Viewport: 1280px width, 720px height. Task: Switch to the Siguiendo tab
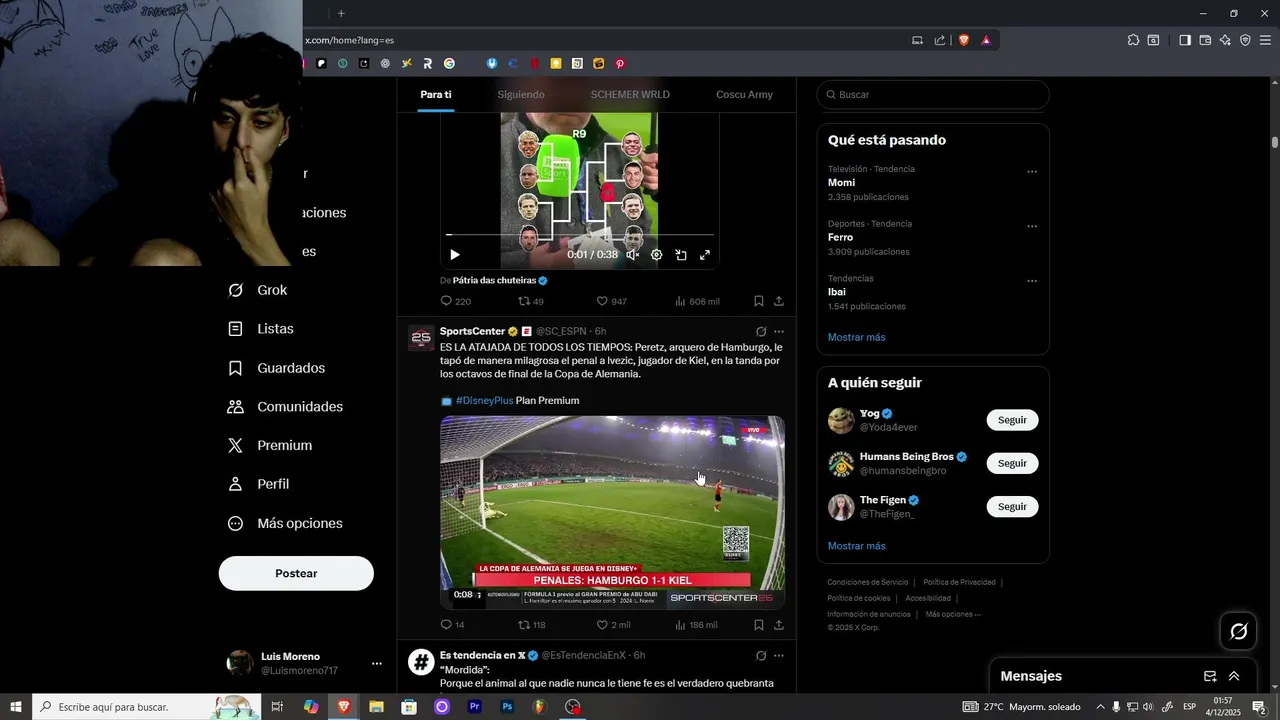pyautogui.click(x=521, y=94)
